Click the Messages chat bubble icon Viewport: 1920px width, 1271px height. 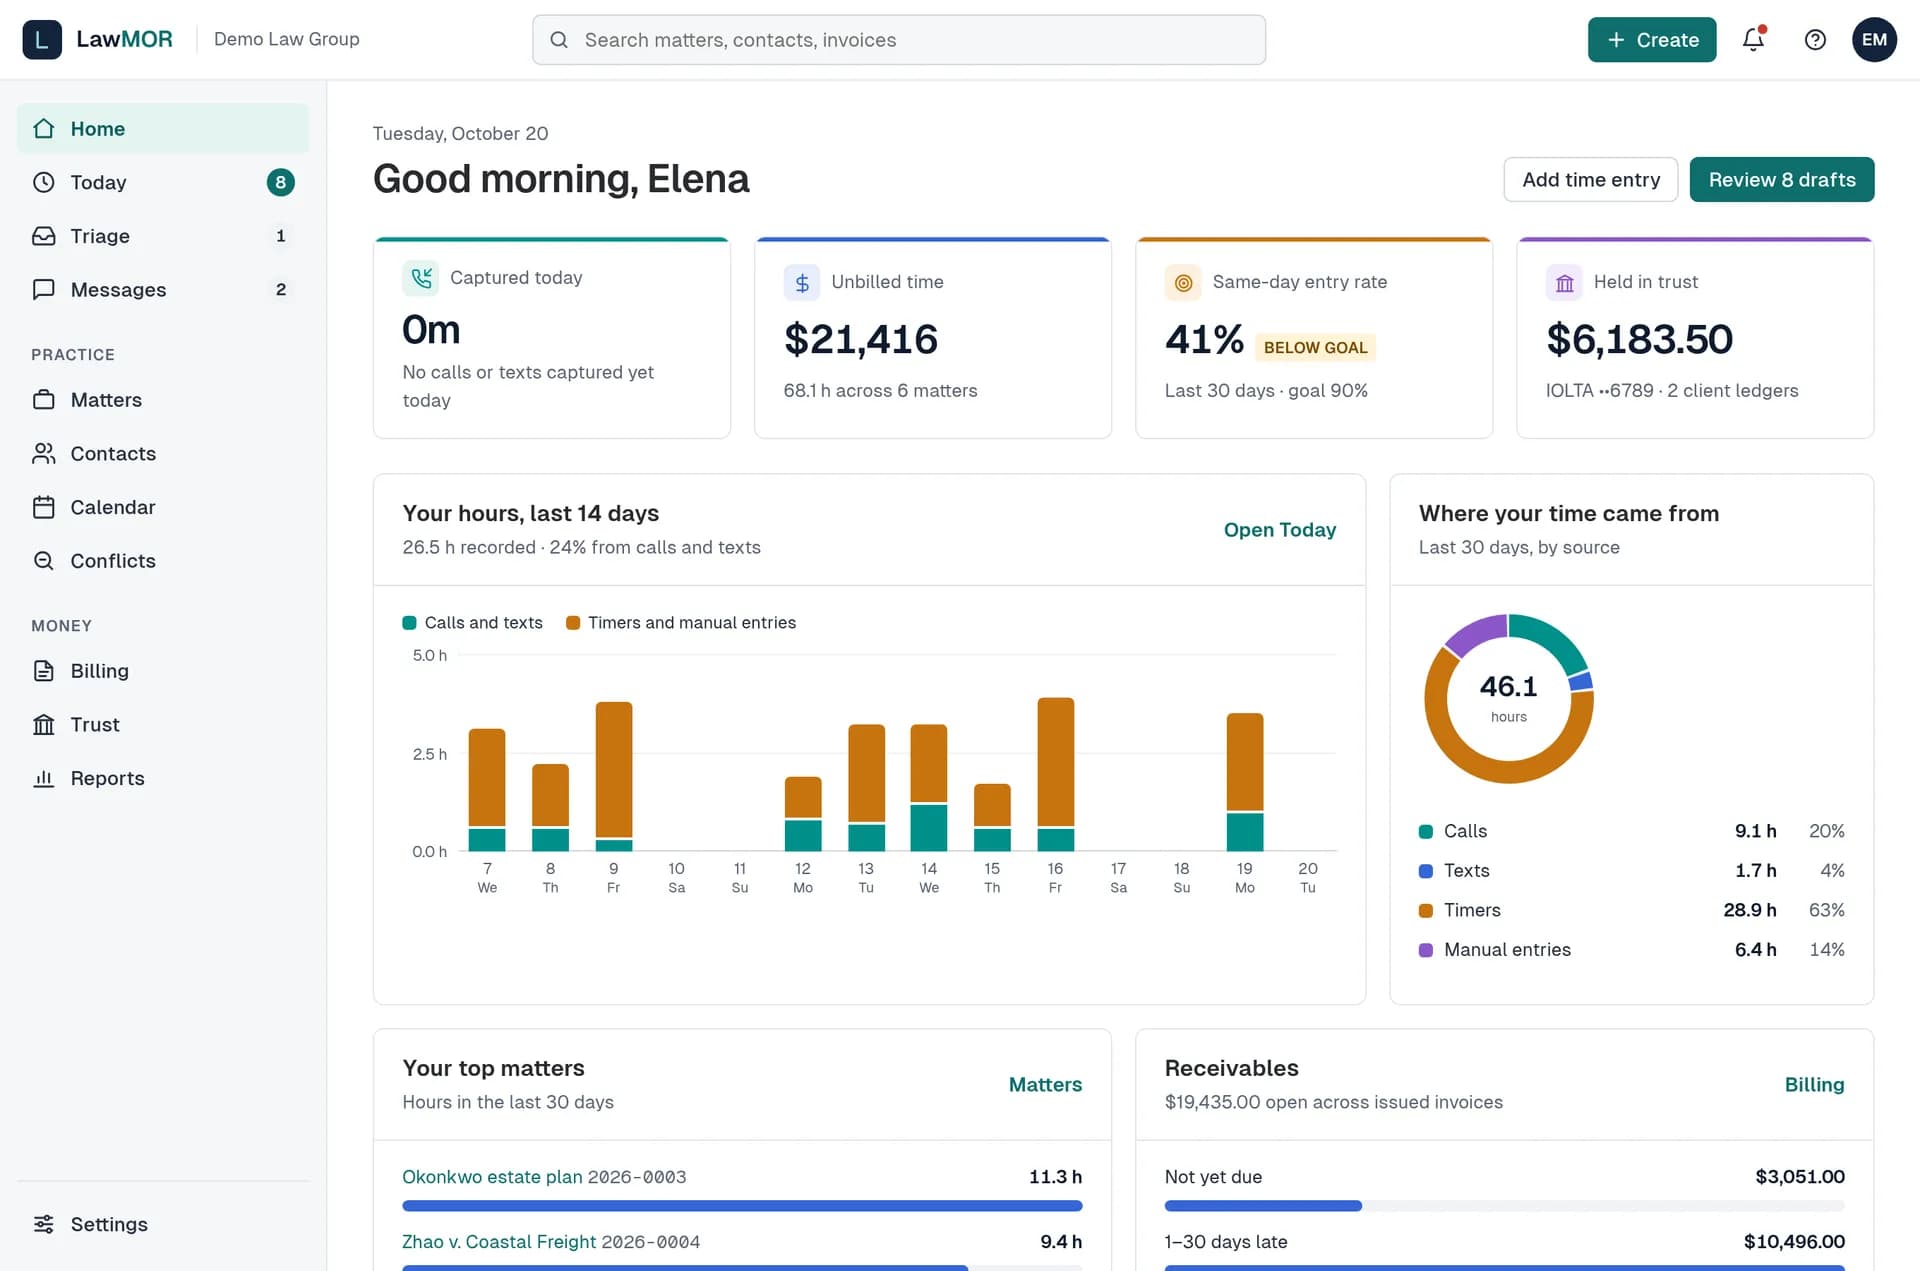(x=44, y=289)
